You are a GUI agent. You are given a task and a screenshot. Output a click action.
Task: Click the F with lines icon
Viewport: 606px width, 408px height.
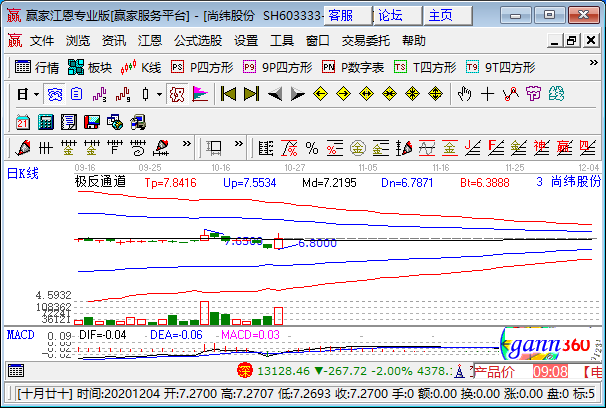coord(115,148)
